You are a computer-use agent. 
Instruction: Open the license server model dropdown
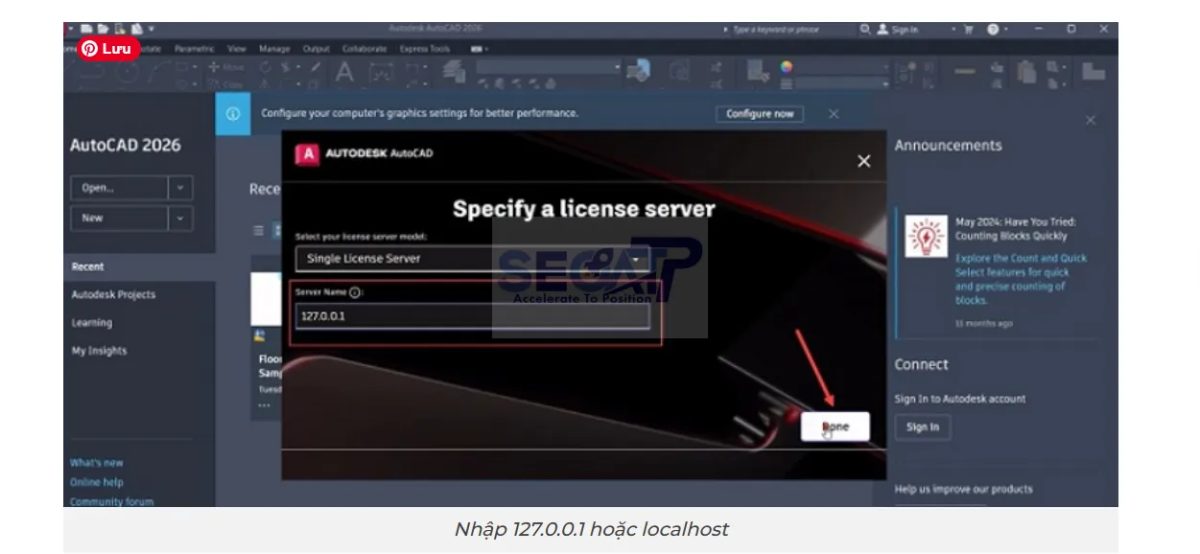tap(473, 258)
